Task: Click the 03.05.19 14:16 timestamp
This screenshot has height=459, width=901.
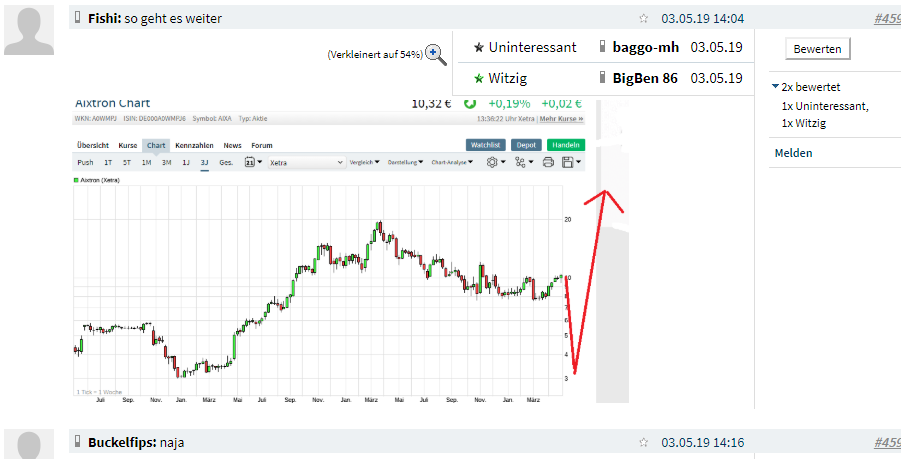Action: 703,443
